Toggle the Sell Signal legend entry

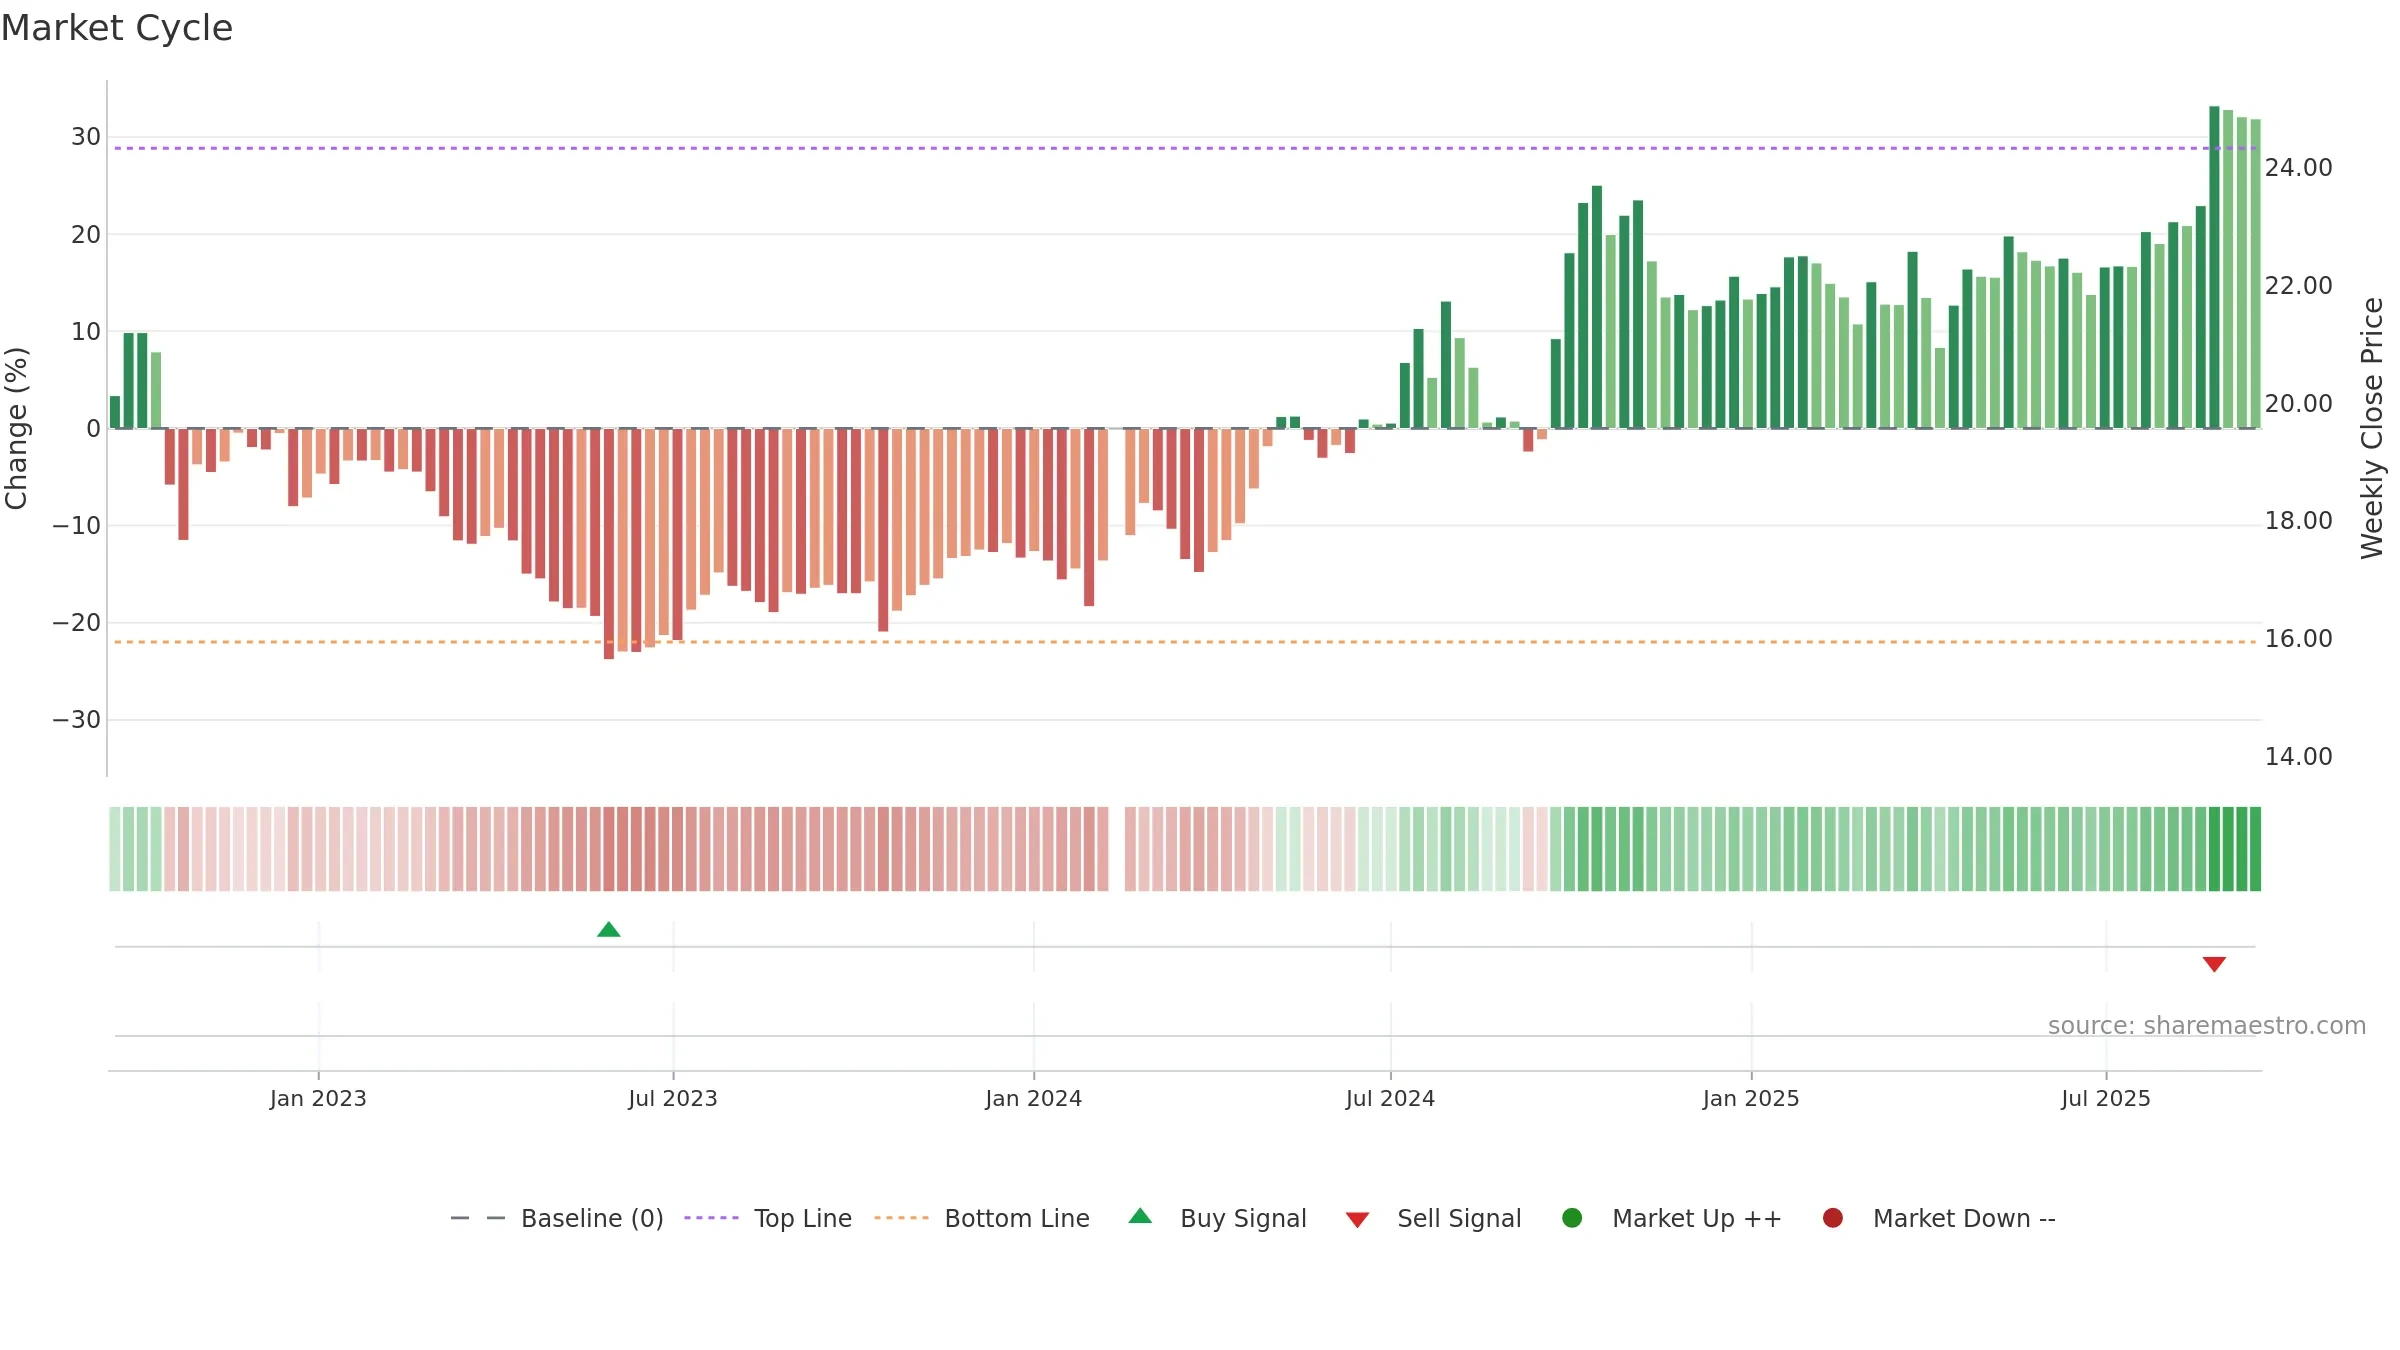pyautogui.click(x=1433, y=1218)
